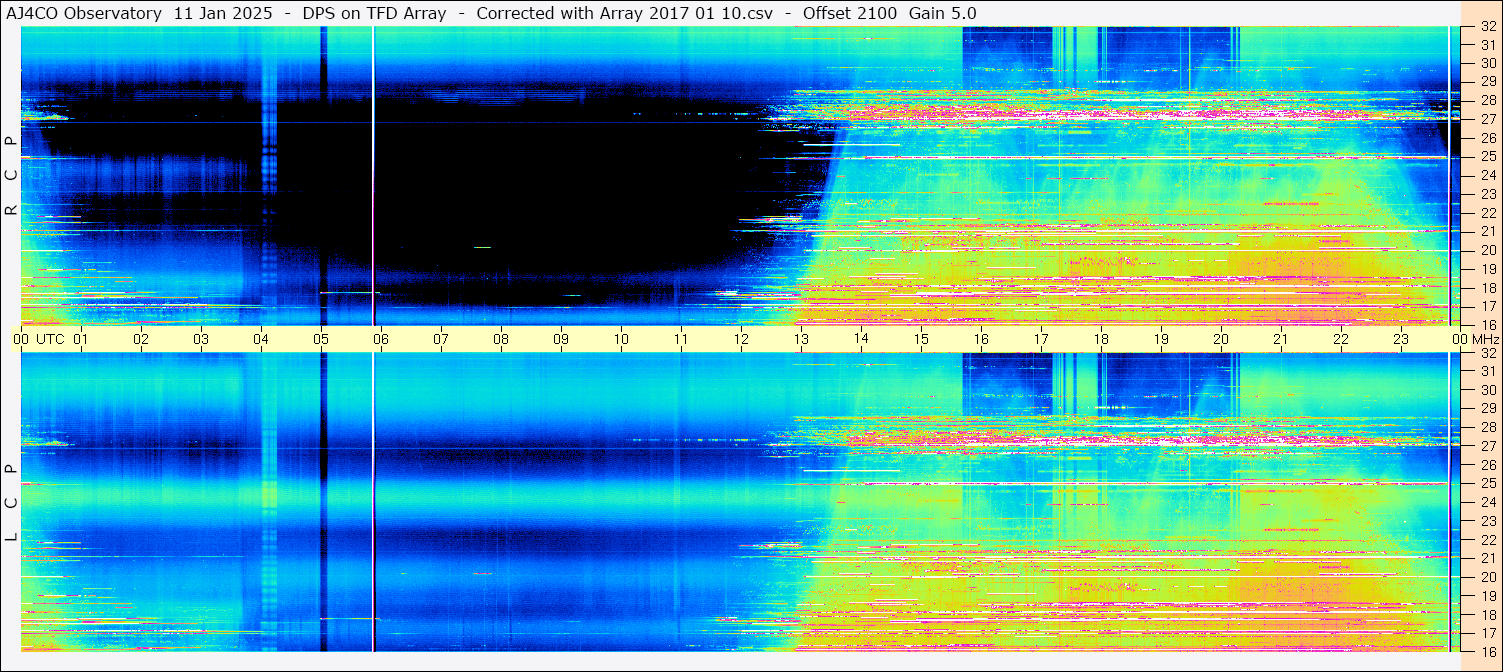Image resolution: width=1503 pixels, height=672 pixels.
Task: Click 'DPS on TFD Array' header text
Action: (374, 13)
